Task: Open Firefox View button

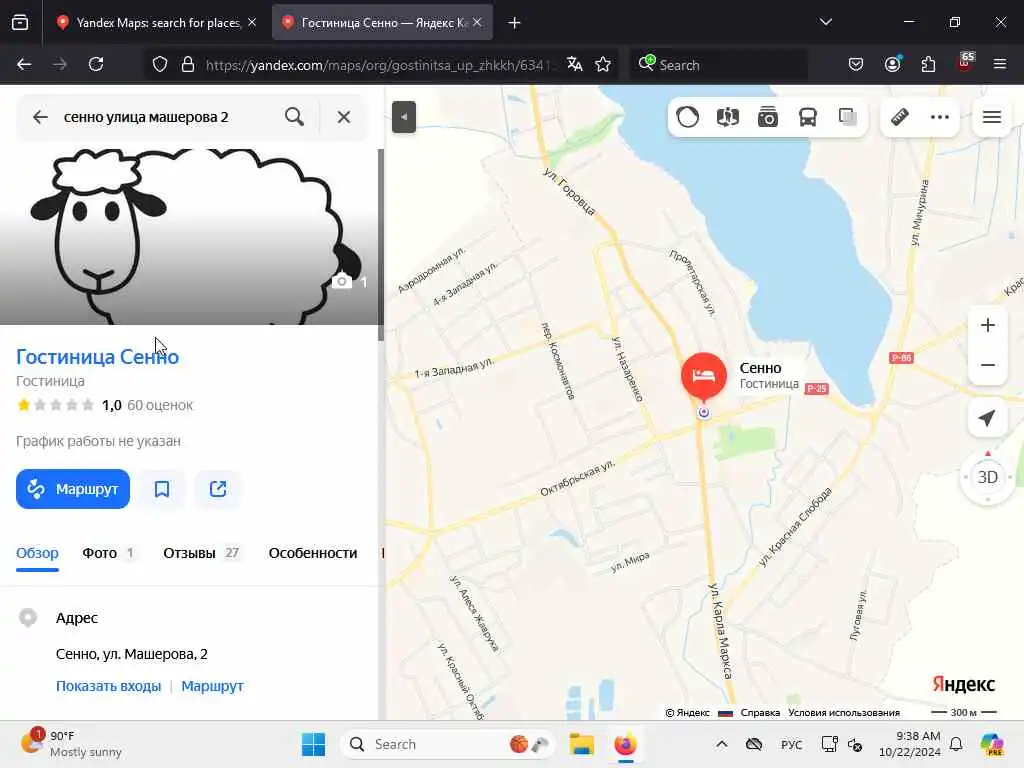Action: click(20, 23)
